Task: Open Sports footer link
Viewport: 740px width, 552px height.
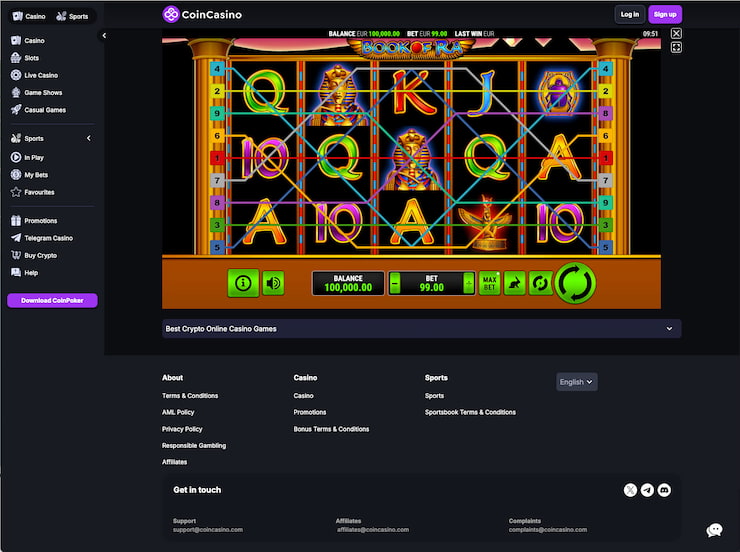Action: pos(434,395)
